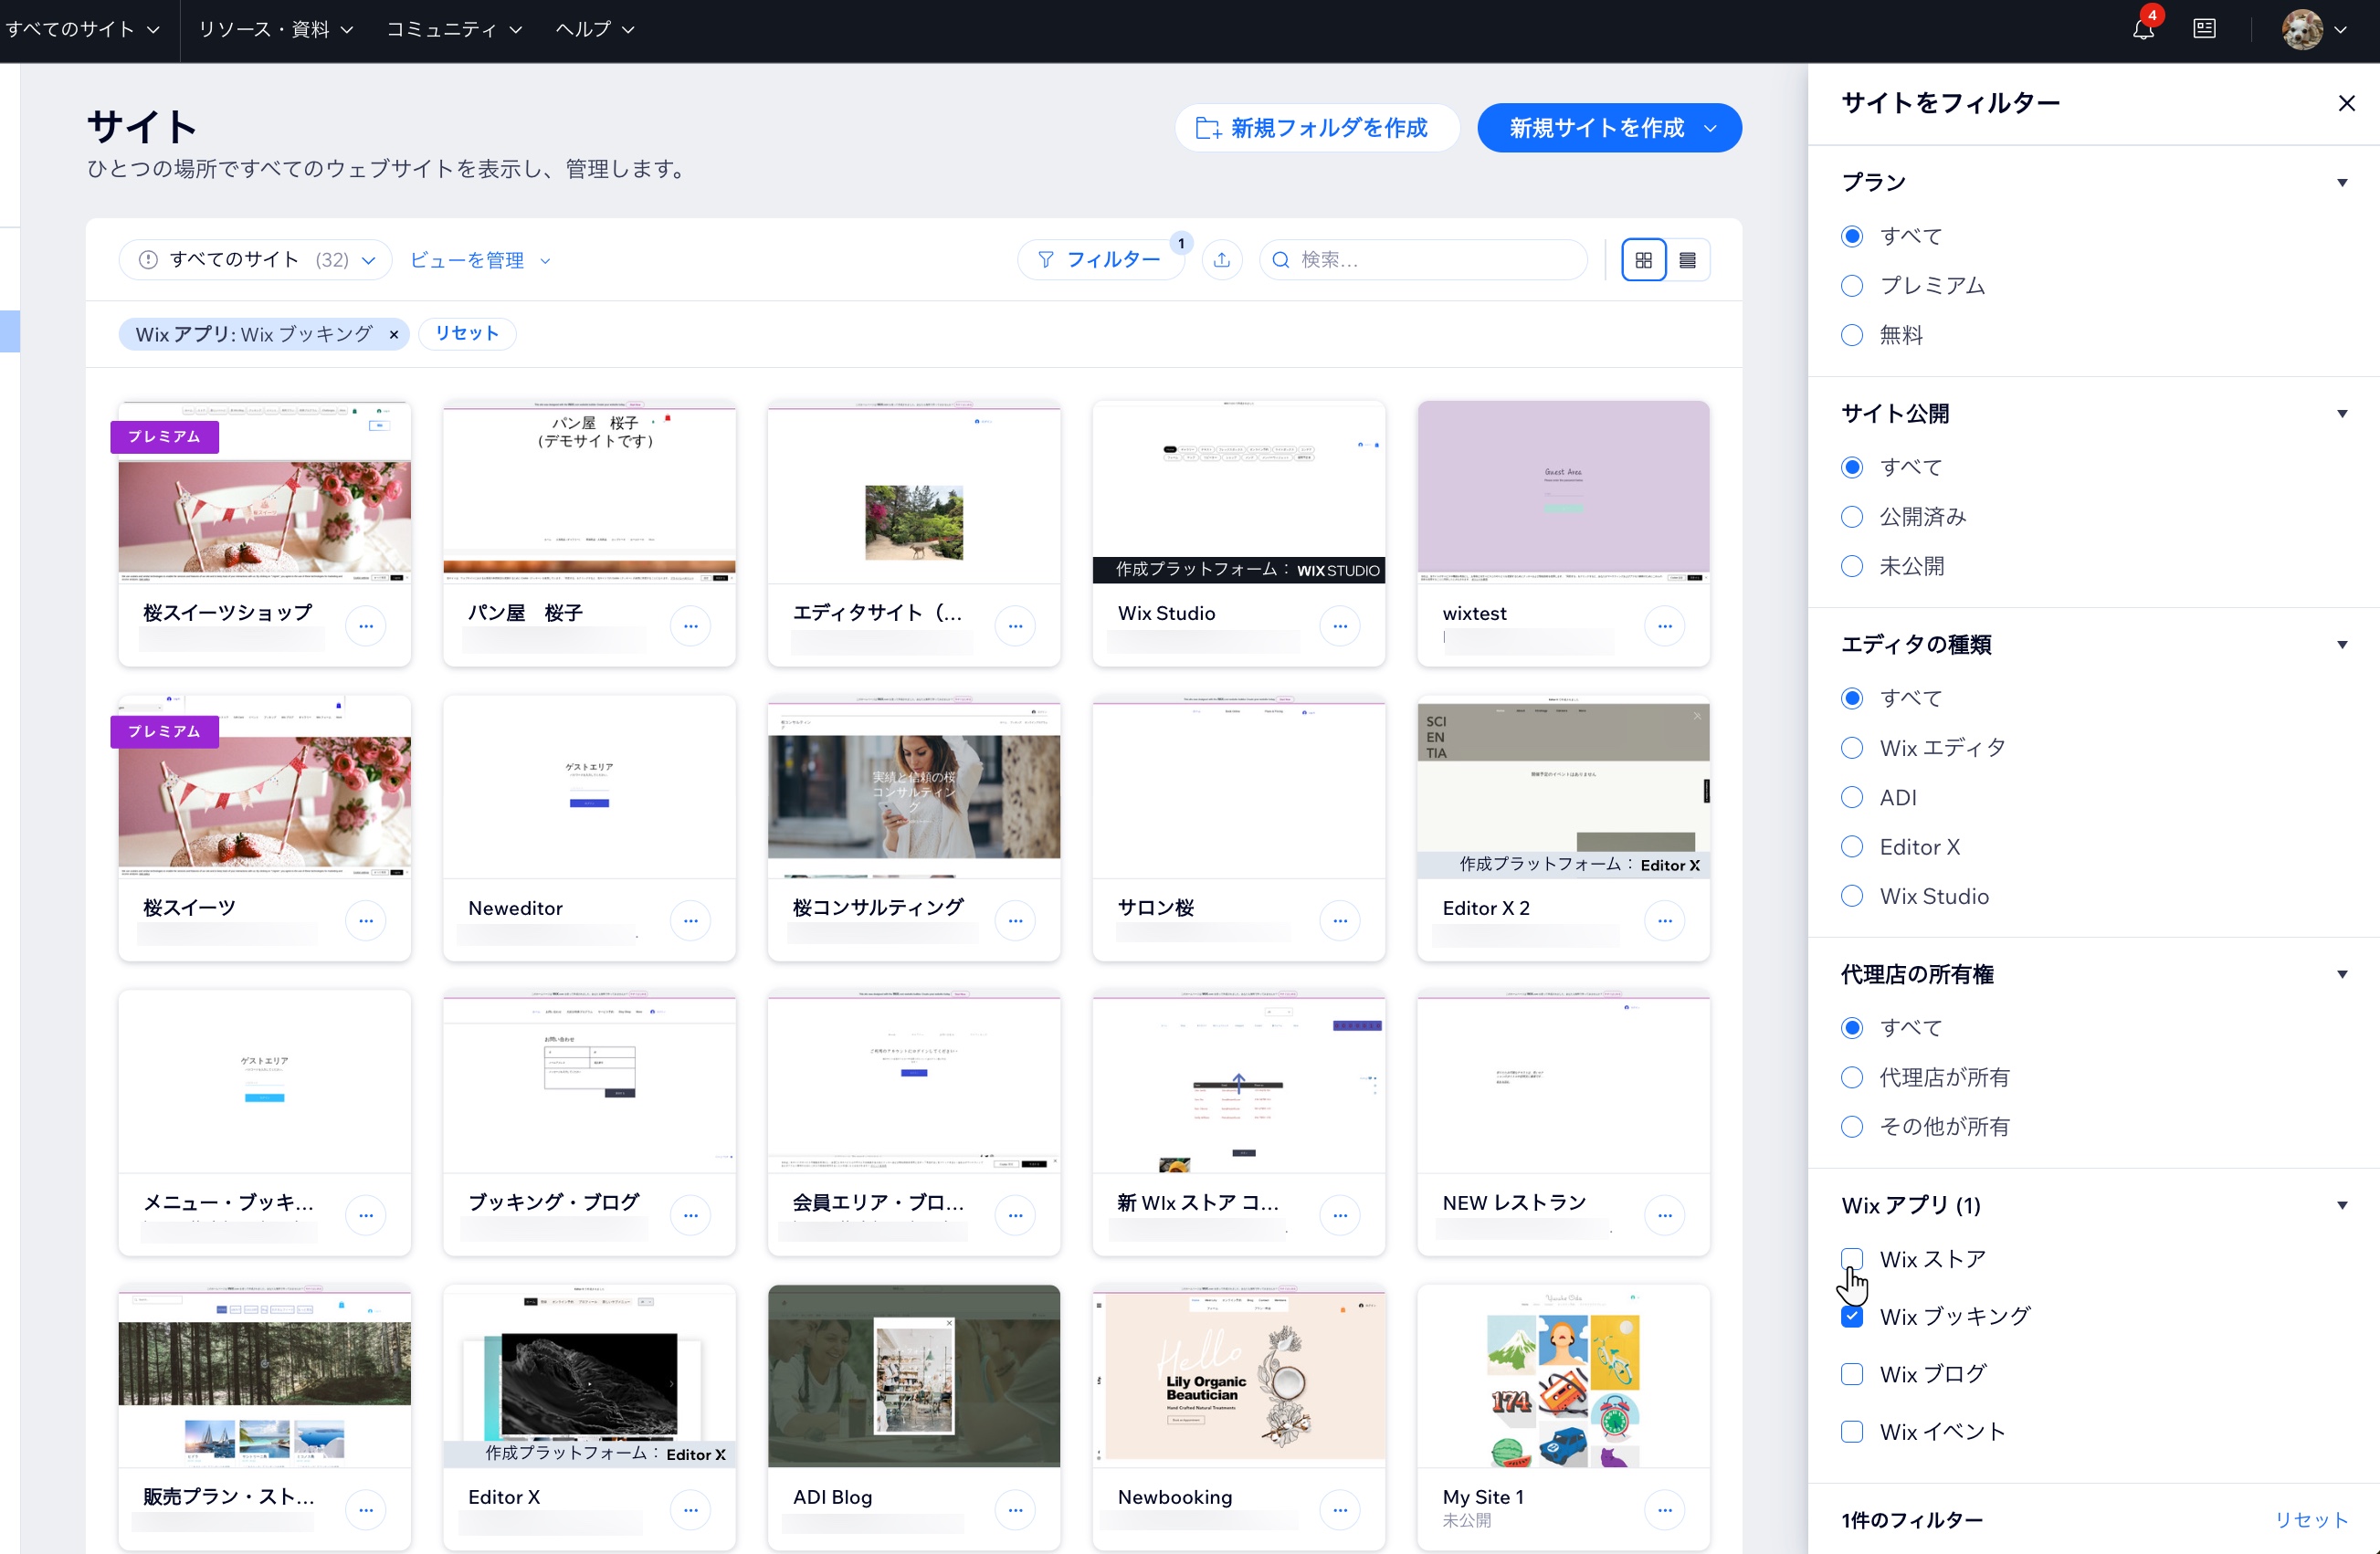Open ヘルプ menu
Screen dimensions: 2380x1554
click(595, 30)
